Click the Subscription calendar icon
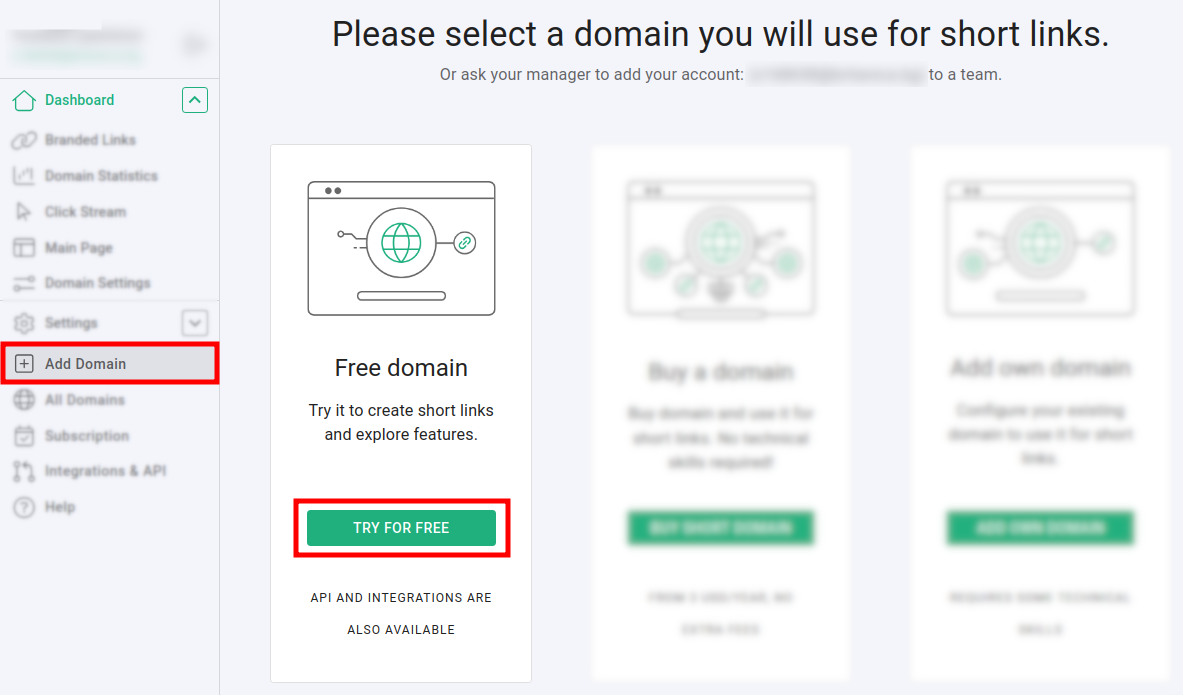This screenshot has width=1183, height=695. [24, 436]
